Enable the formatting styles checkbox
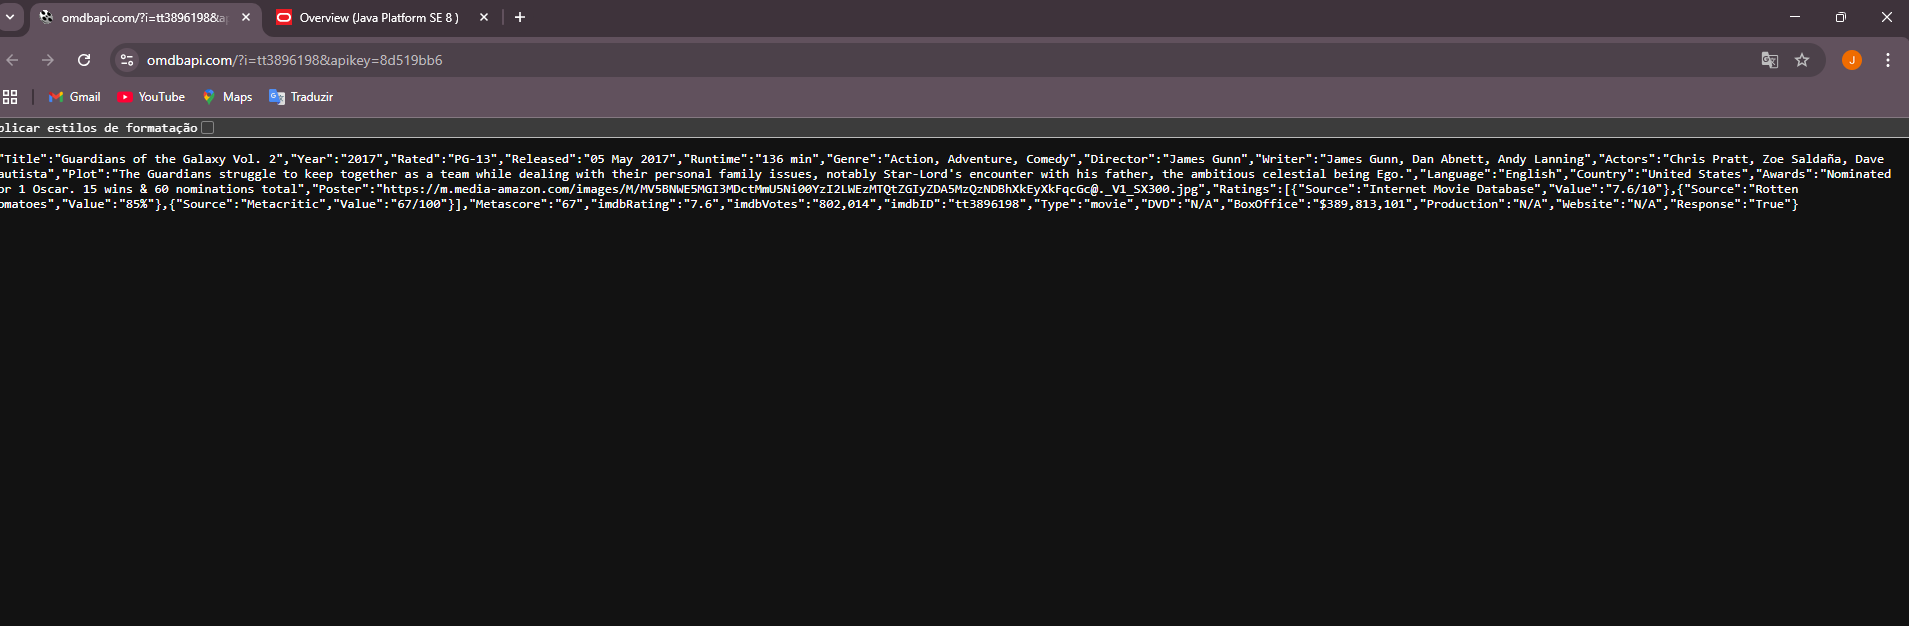1909x626 pixels. pyautogui.click(x=208, y=128)
